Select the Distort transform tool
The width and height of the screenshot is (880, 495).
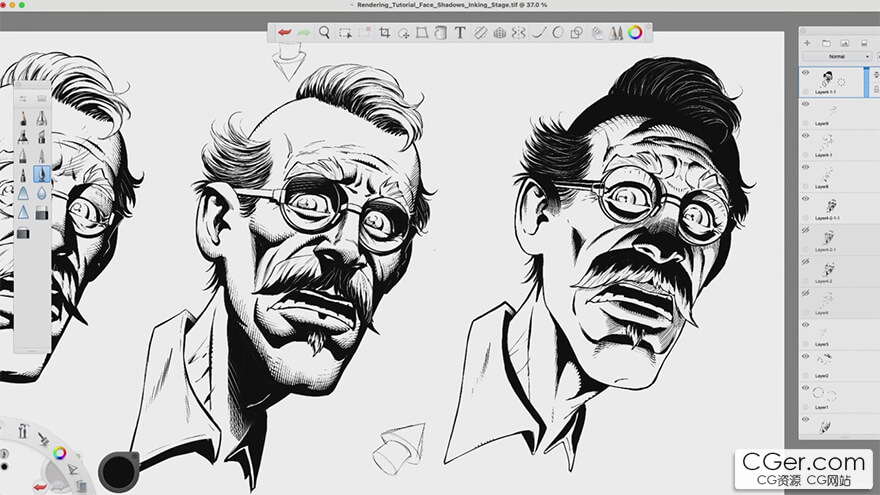click(x=421, y=33)
